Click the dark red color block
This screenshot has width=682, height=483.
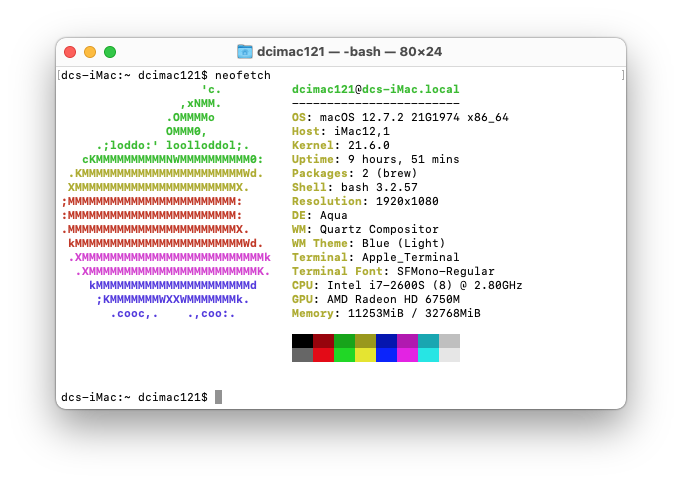tap(323, 341)
